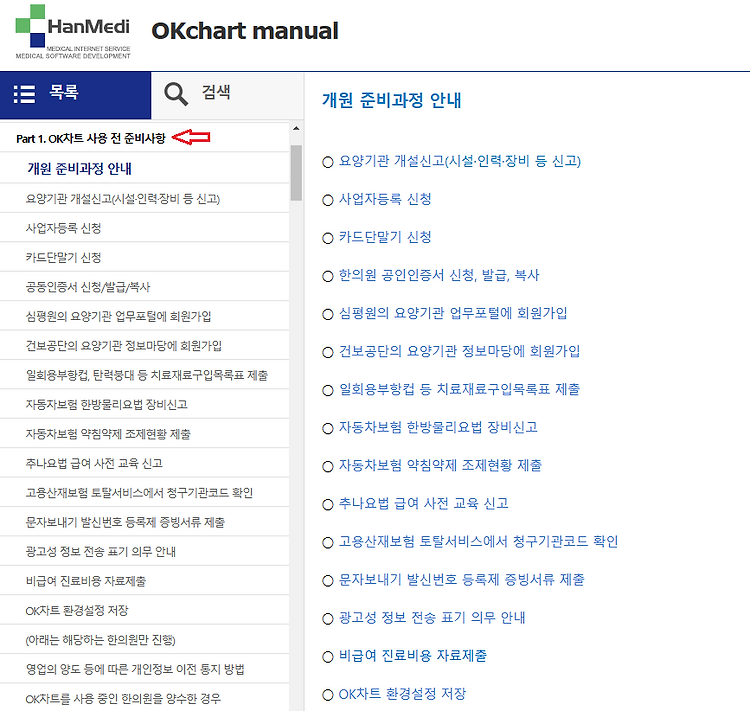
Task: Follow content link 추나요법 급여 사전 교육 신고
Action: (423, 503)
